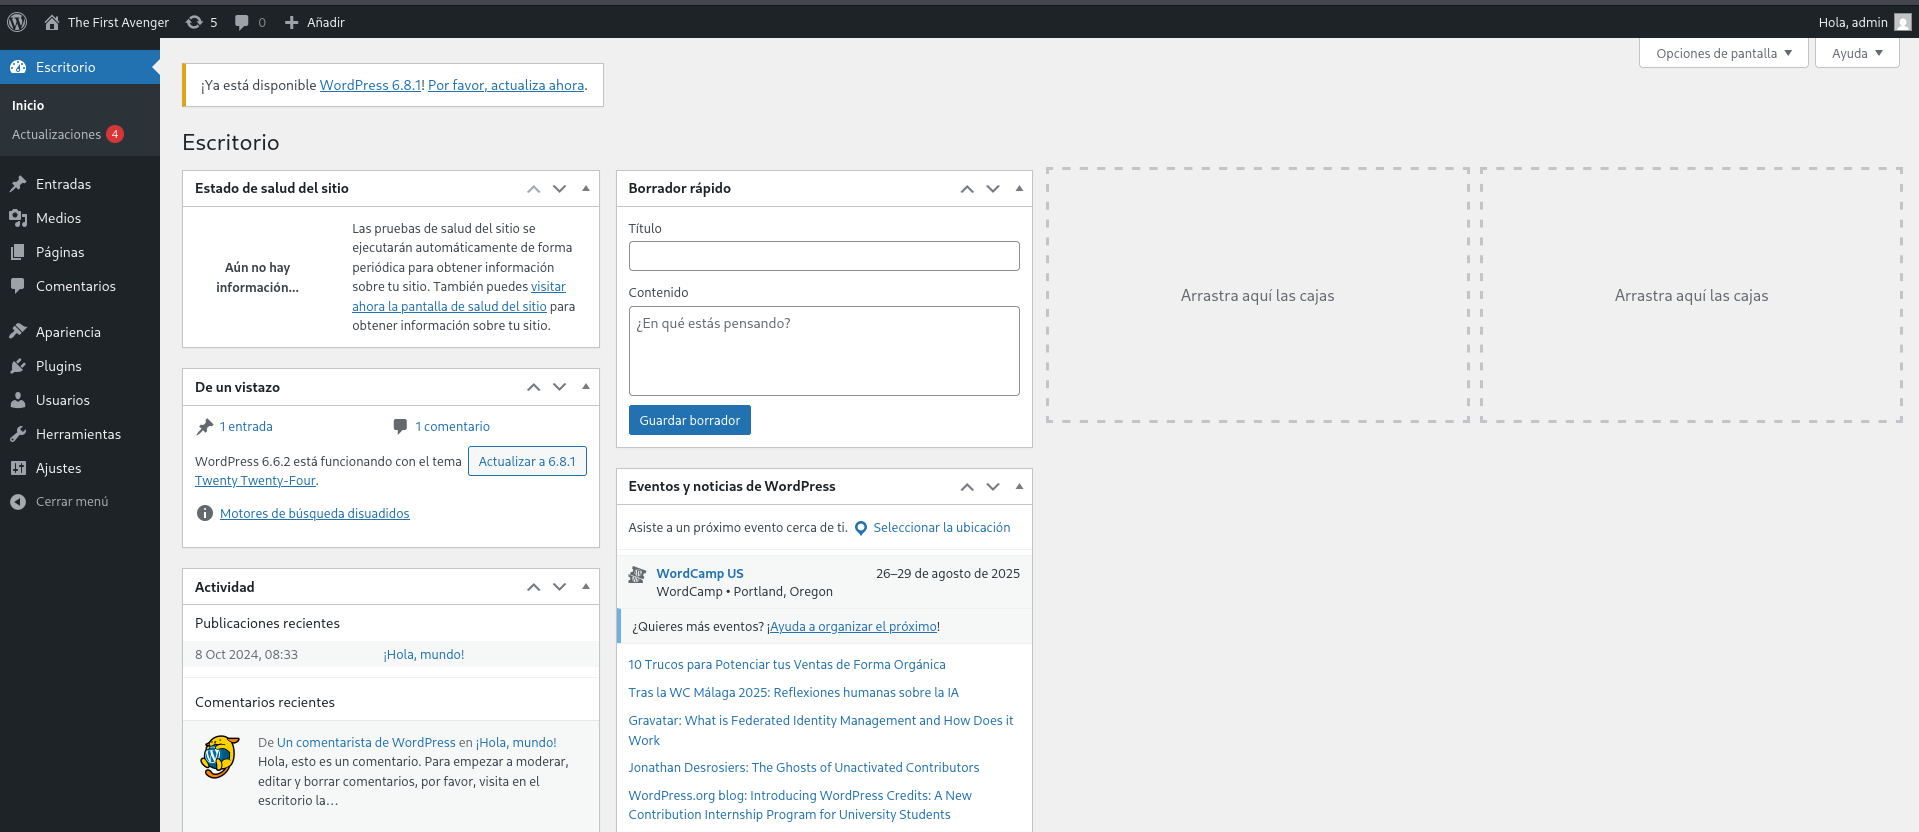Move Borrador rápido box up
Image resolution: width=1919 pixels, height=832 pixels.
(967, 189)
